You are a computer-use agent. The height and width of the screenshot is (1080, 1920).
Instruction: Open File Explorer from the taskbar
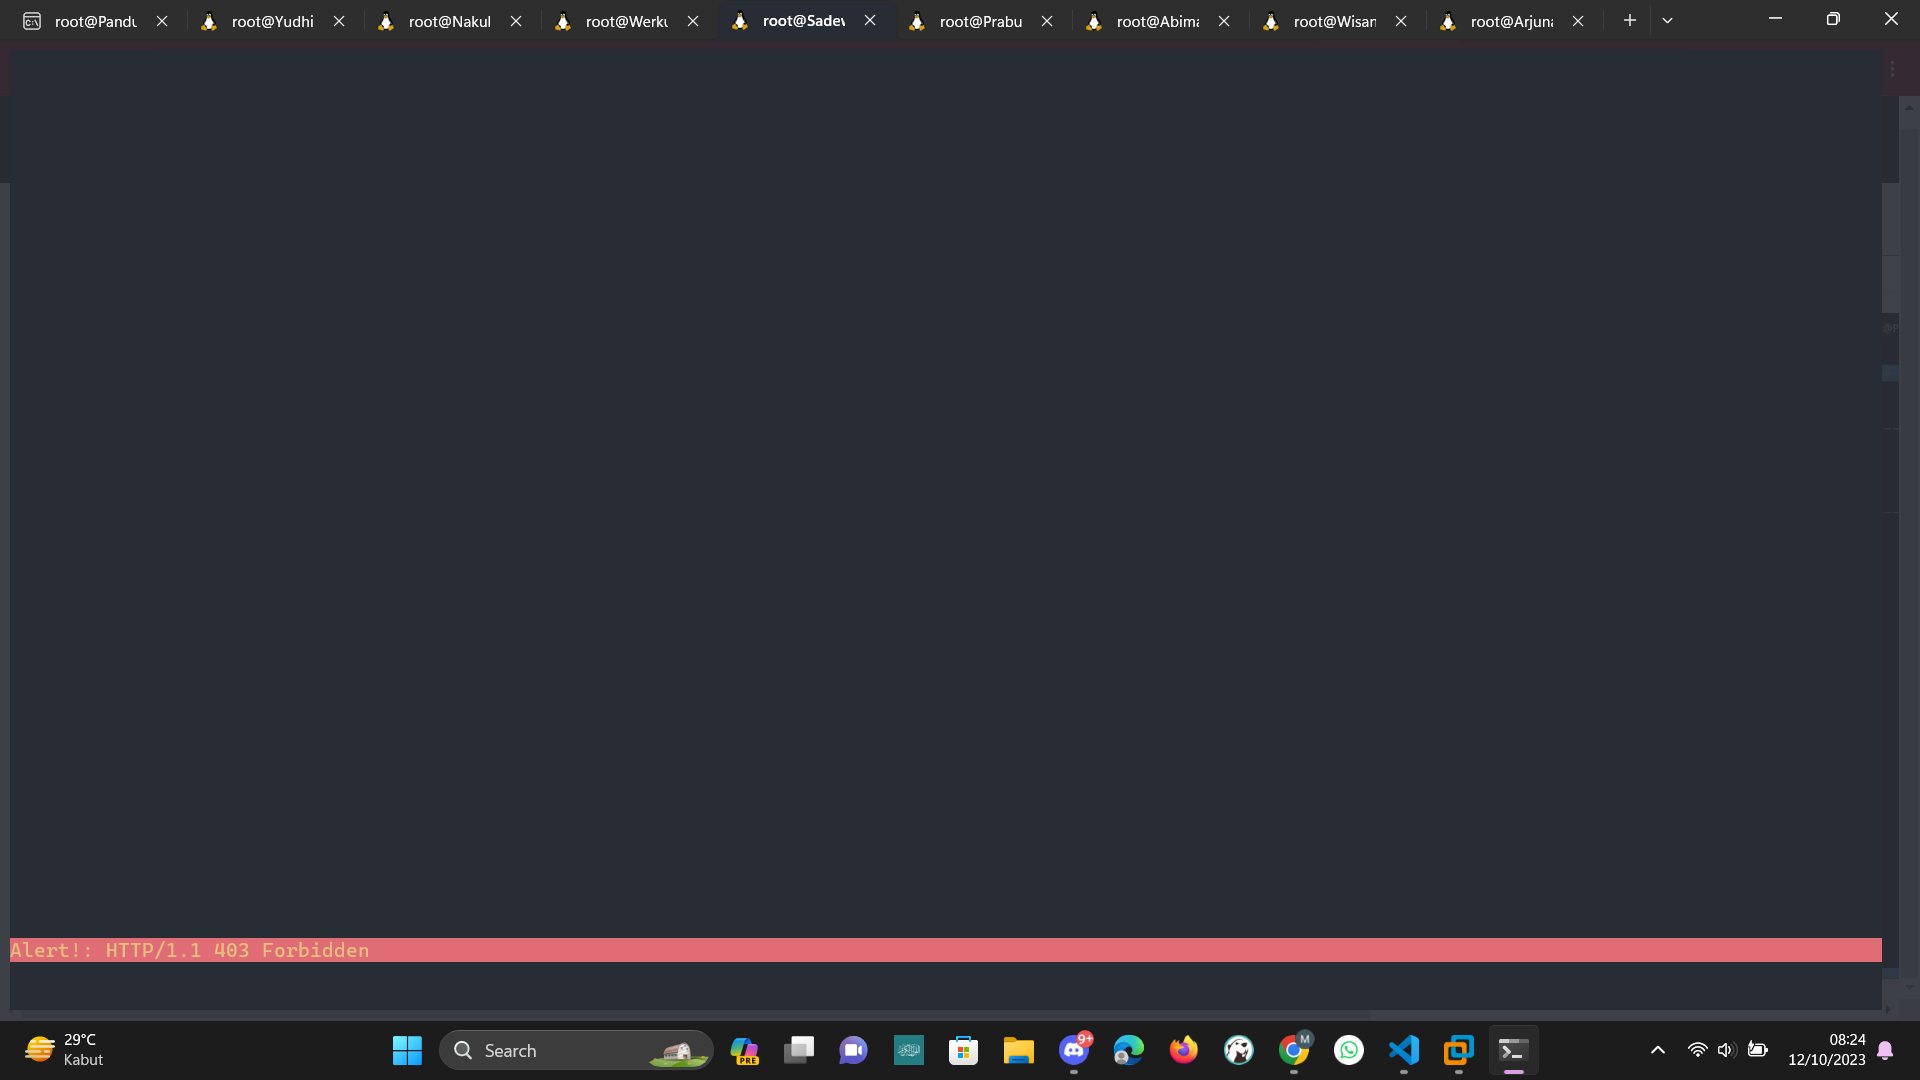pos(1018,1050)
